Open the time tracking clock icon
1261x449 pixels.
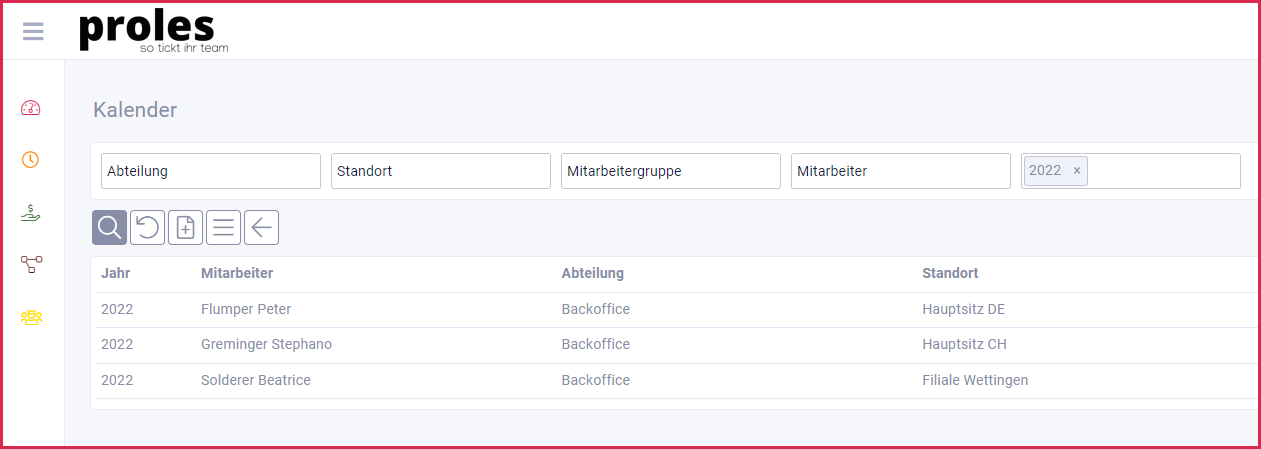[31, 159]
